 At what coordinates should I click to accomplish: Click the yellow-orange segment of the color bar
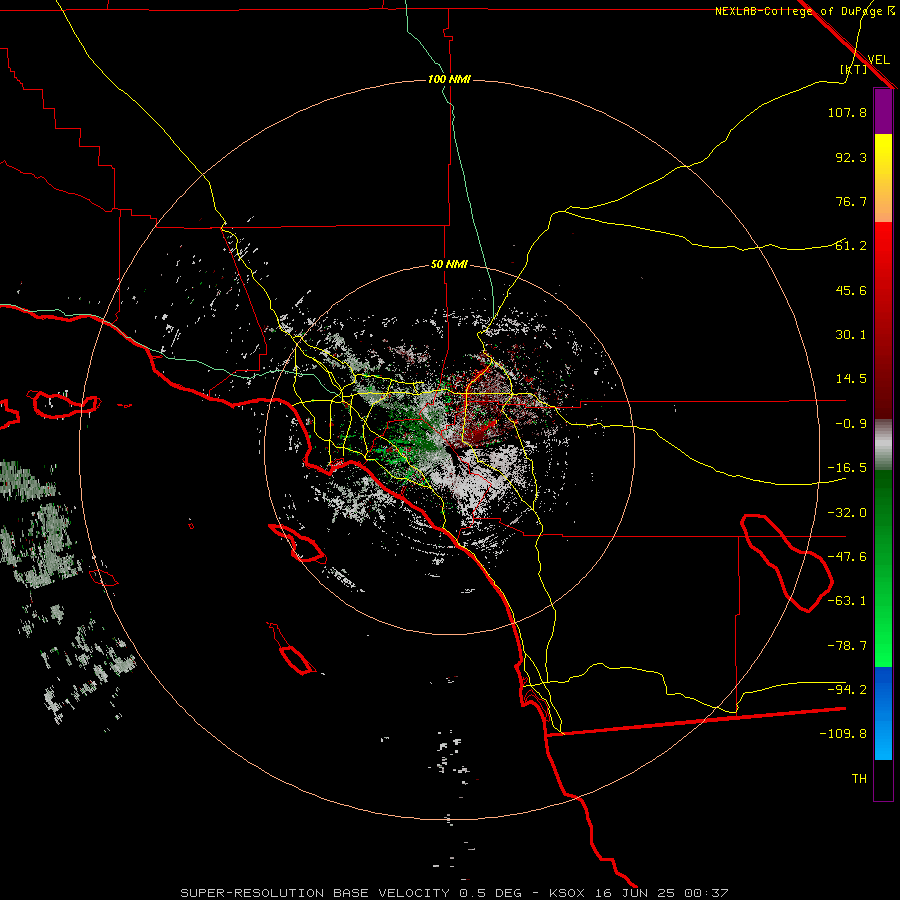pos(883,178)
